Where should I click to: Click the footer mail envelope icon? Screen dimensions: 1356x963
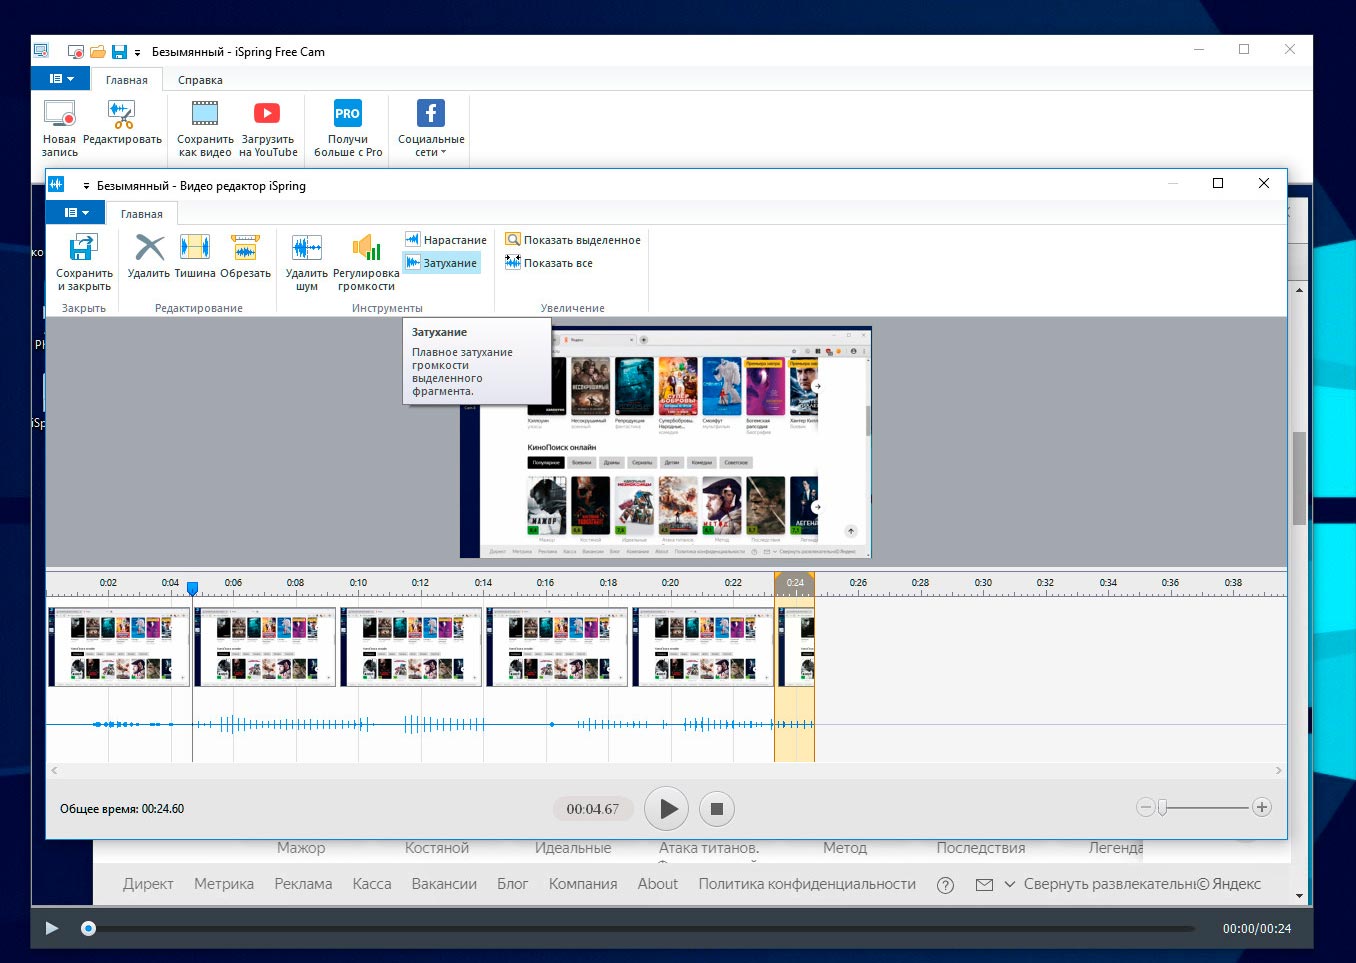[985, 884]
